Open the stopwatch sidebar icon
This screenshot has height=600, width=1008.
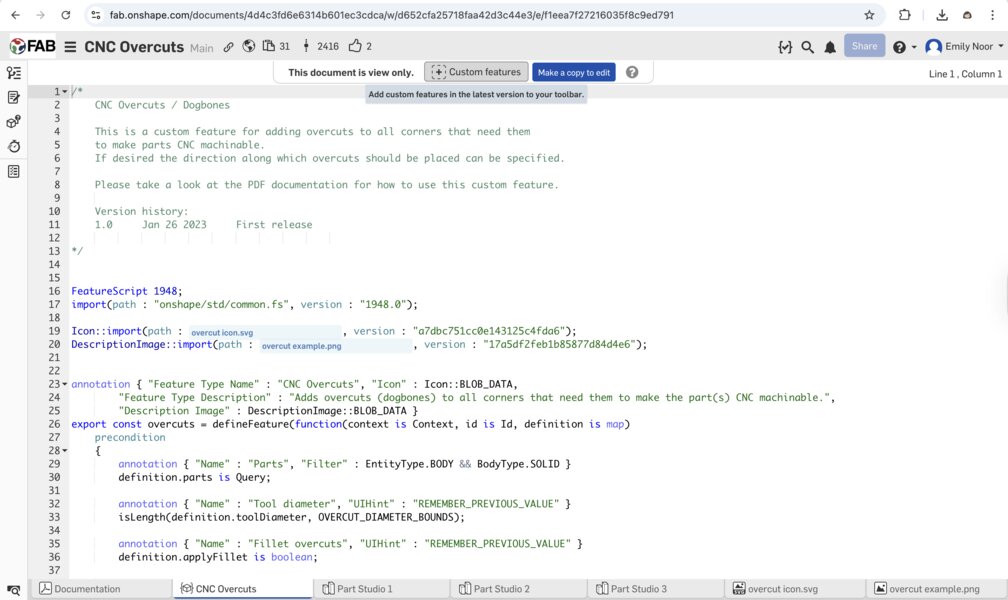[x=14, y=146]
